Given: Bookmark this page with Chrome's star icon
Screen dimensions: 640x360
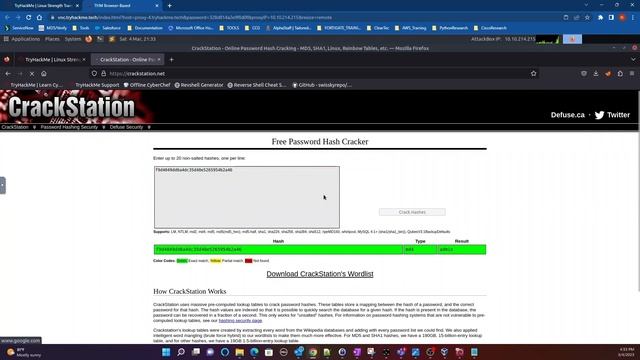Looking at the screenshot, I should 587,18.
